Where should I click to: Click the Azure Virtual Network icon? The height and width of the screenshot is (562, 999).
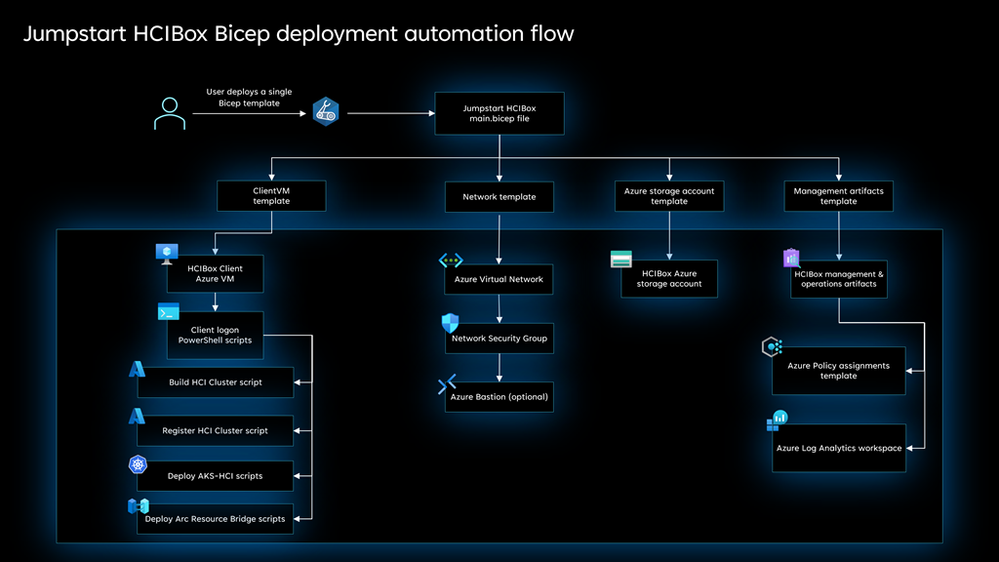coord(450,260)
